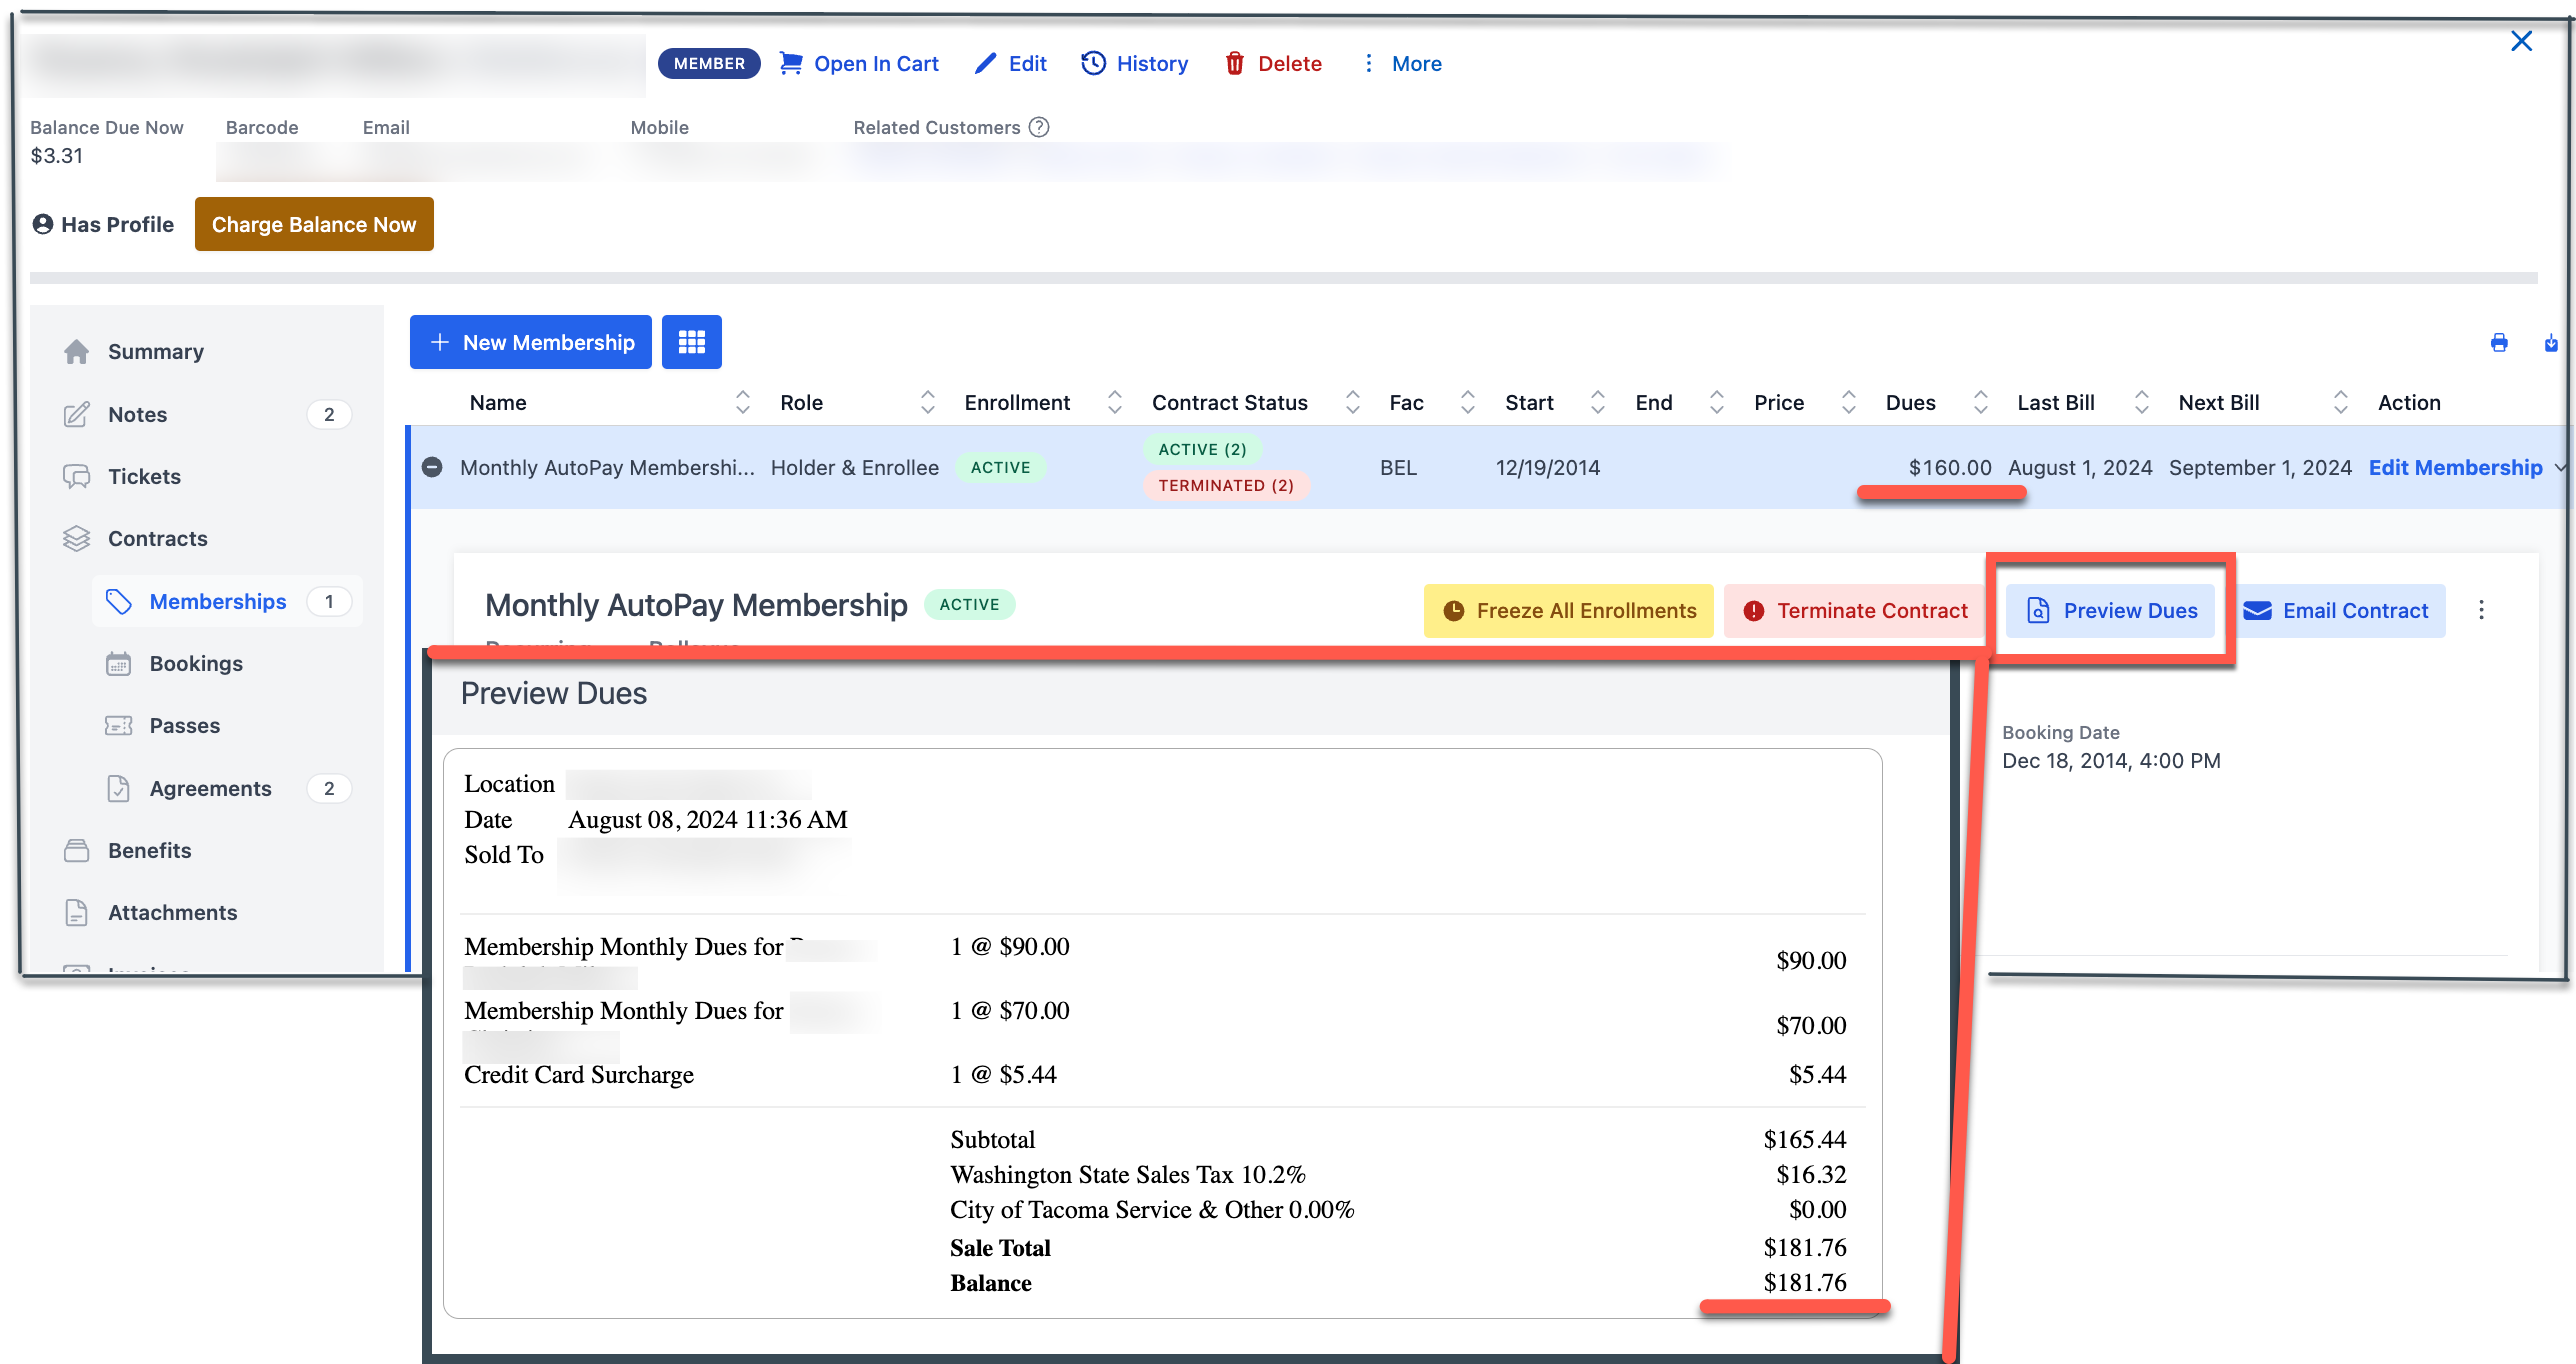This screenshot has width=2576, height=1364.
Task: Click the Charge Balance Now button
Action: (x=314, y=224)
